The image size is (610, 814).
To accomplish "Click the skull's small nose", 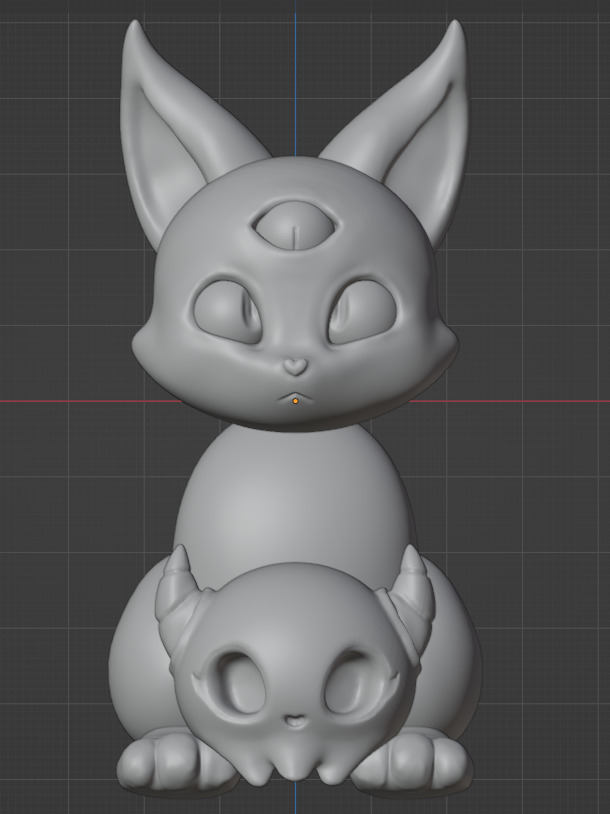I will pyautogui.click(x=294, y=719).
